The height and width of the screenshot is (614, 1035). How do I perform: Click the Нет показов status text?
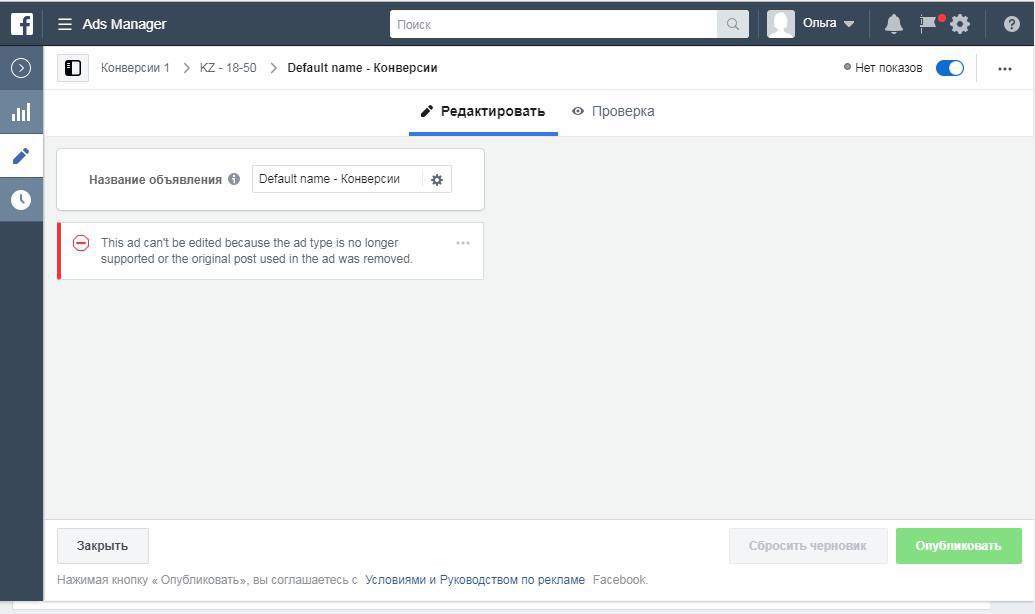click(x=888, y=68)
